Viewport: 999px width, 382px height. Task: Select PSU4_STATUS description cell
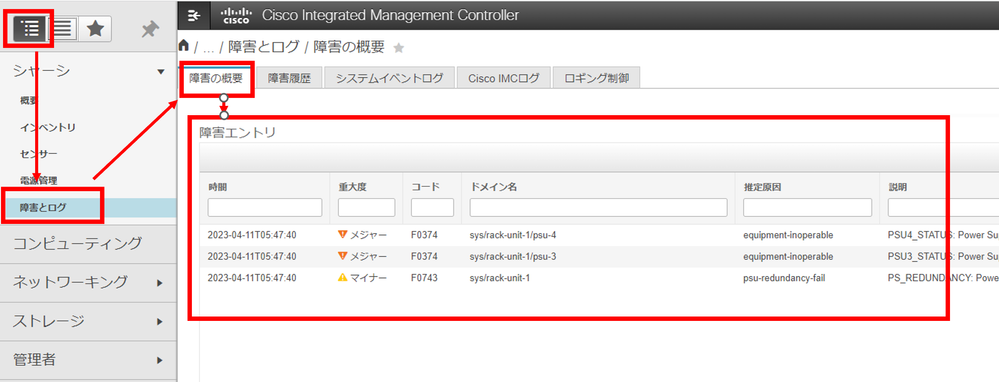pyautogui.click(x=943, y=236)
